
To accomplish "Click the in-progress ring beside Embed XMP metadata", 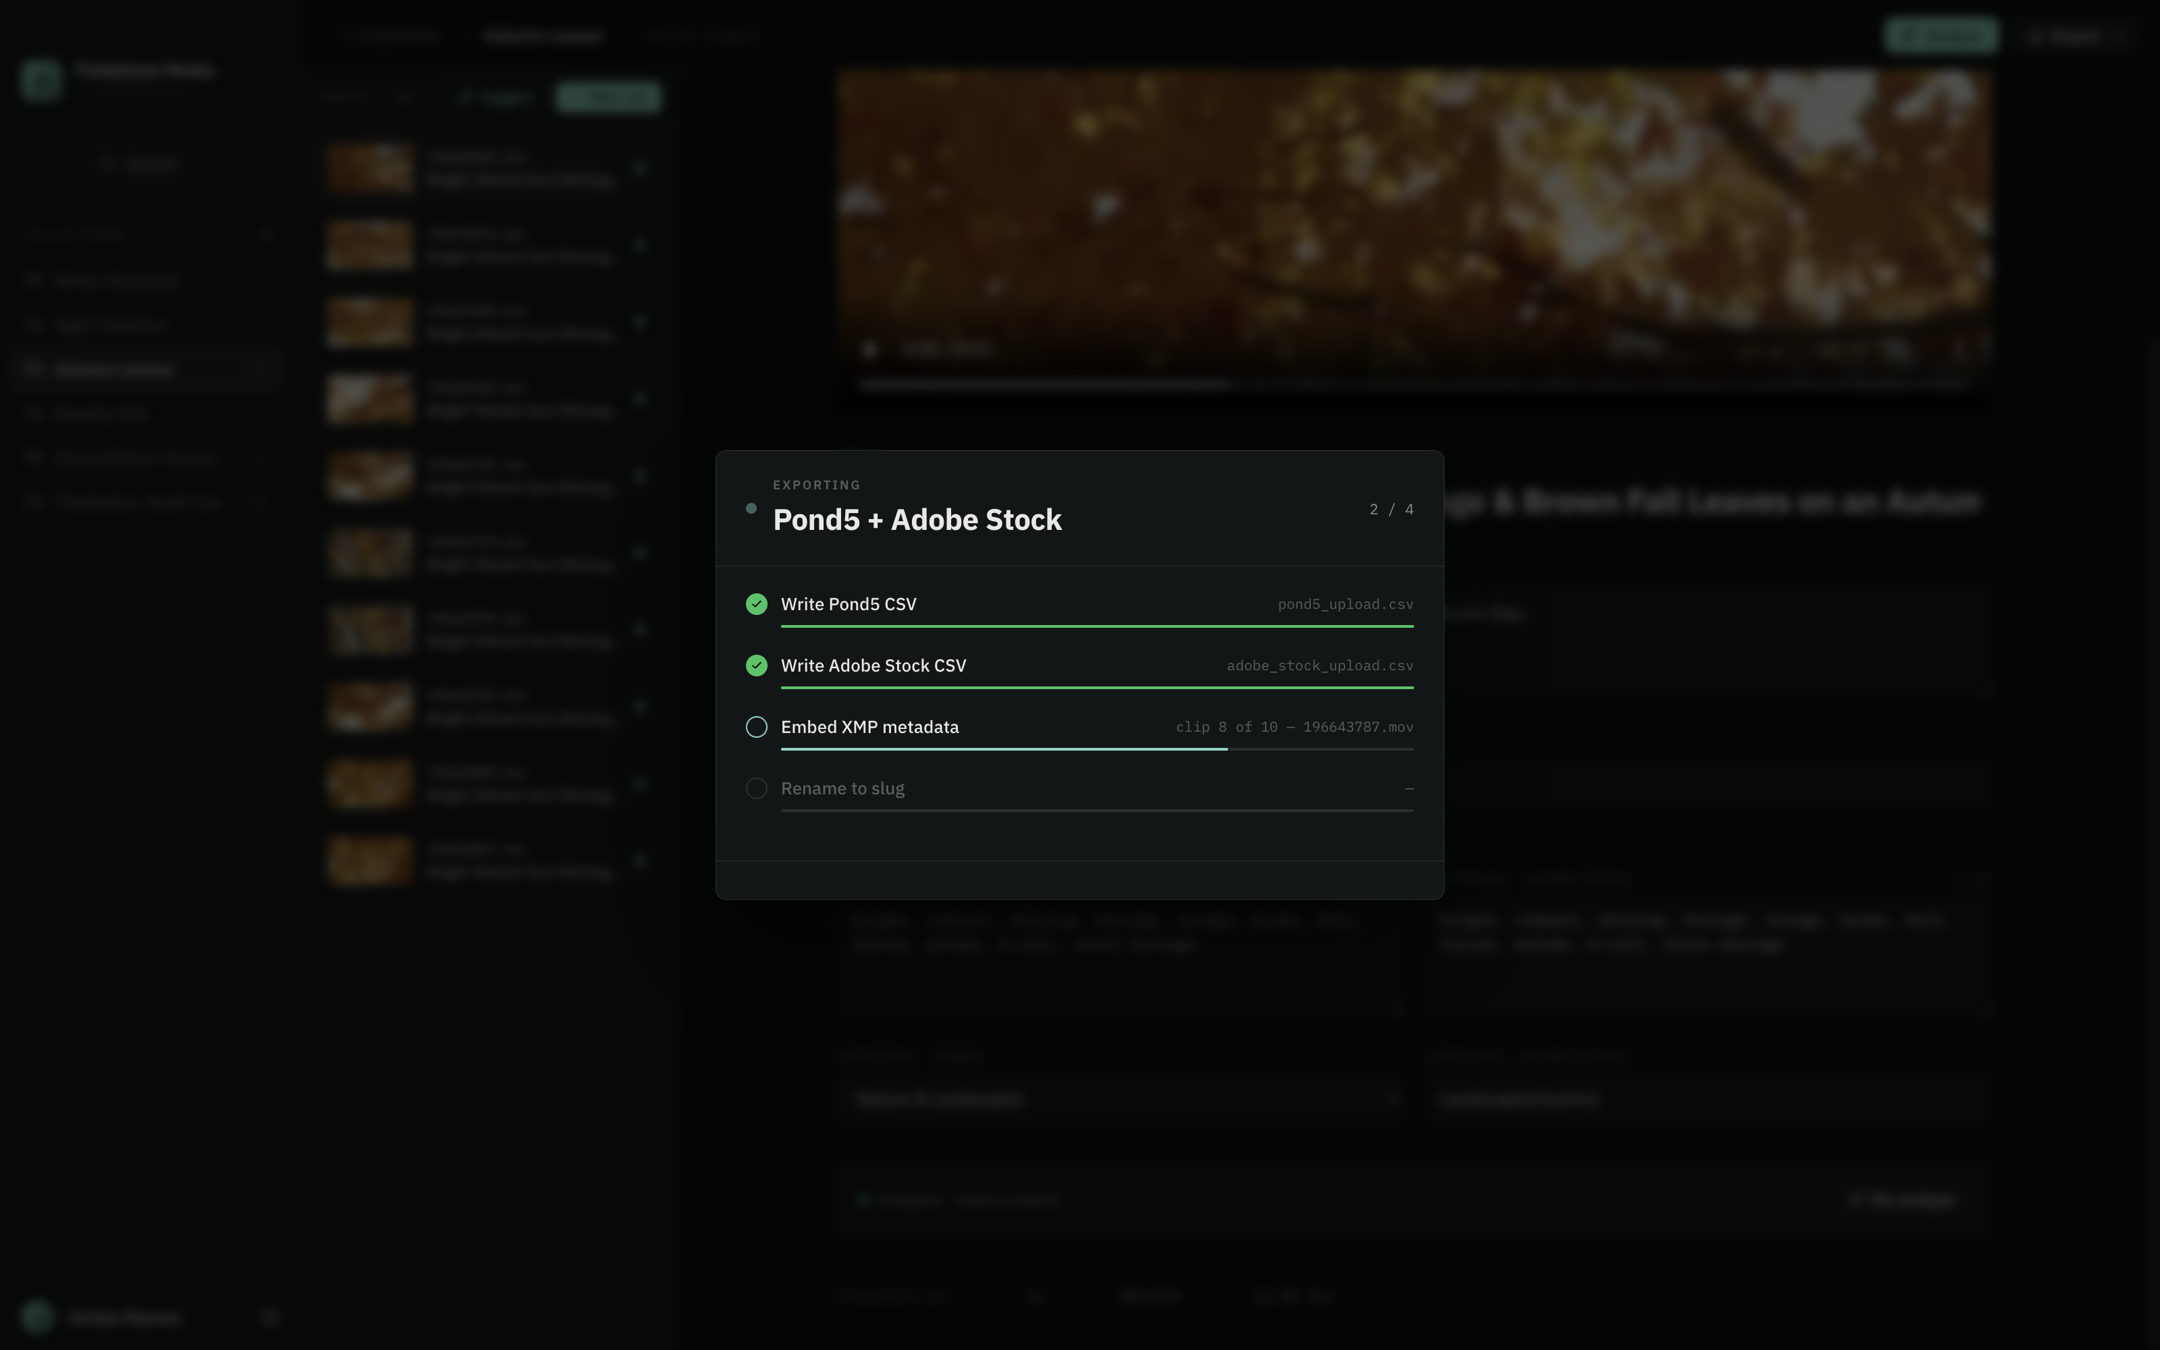I will 756,727.
